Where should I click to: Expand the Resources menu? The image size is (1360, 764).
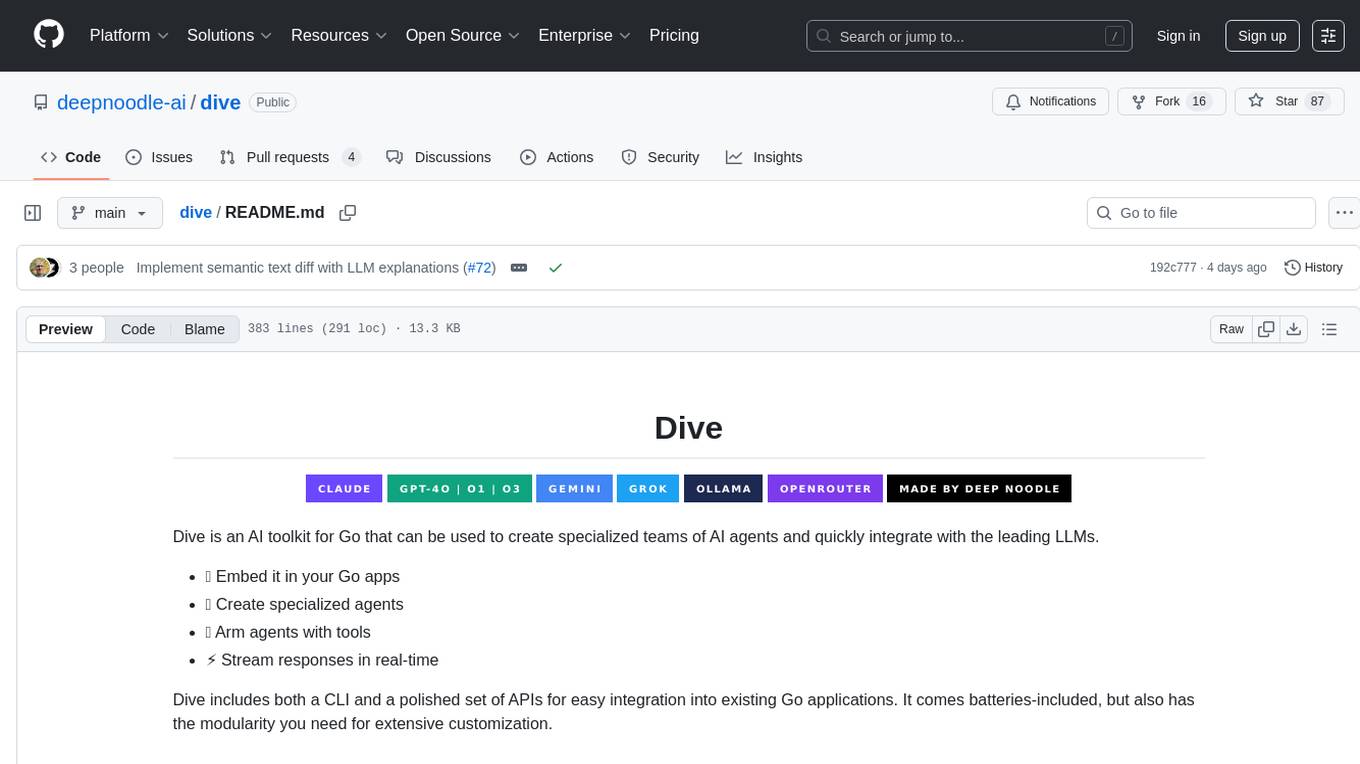339,35
